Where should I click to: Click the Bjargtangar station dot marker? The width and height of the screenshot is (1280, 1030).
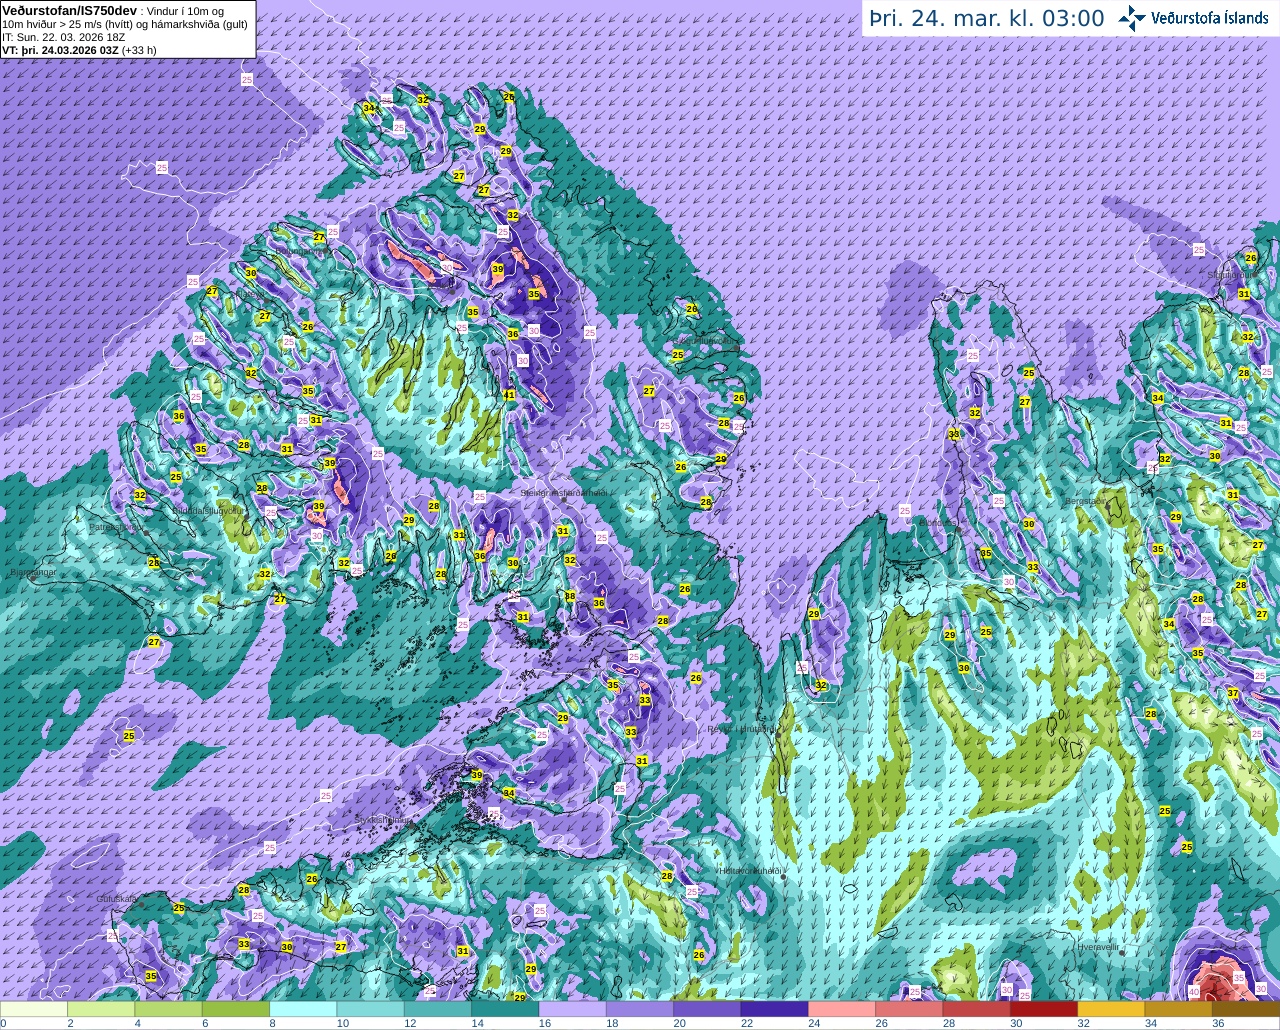tap(34, 577)
